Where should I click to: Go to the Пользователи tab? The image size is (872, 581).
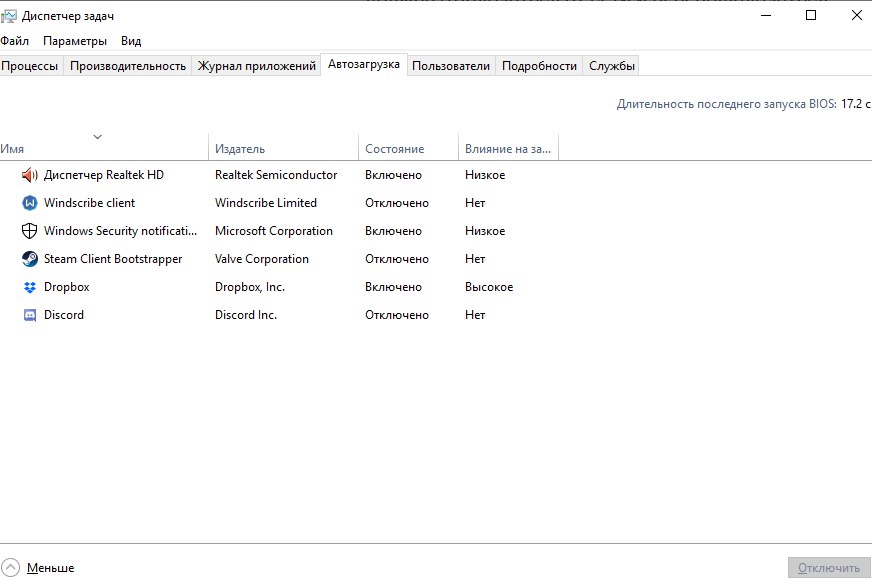coord(451,66)
